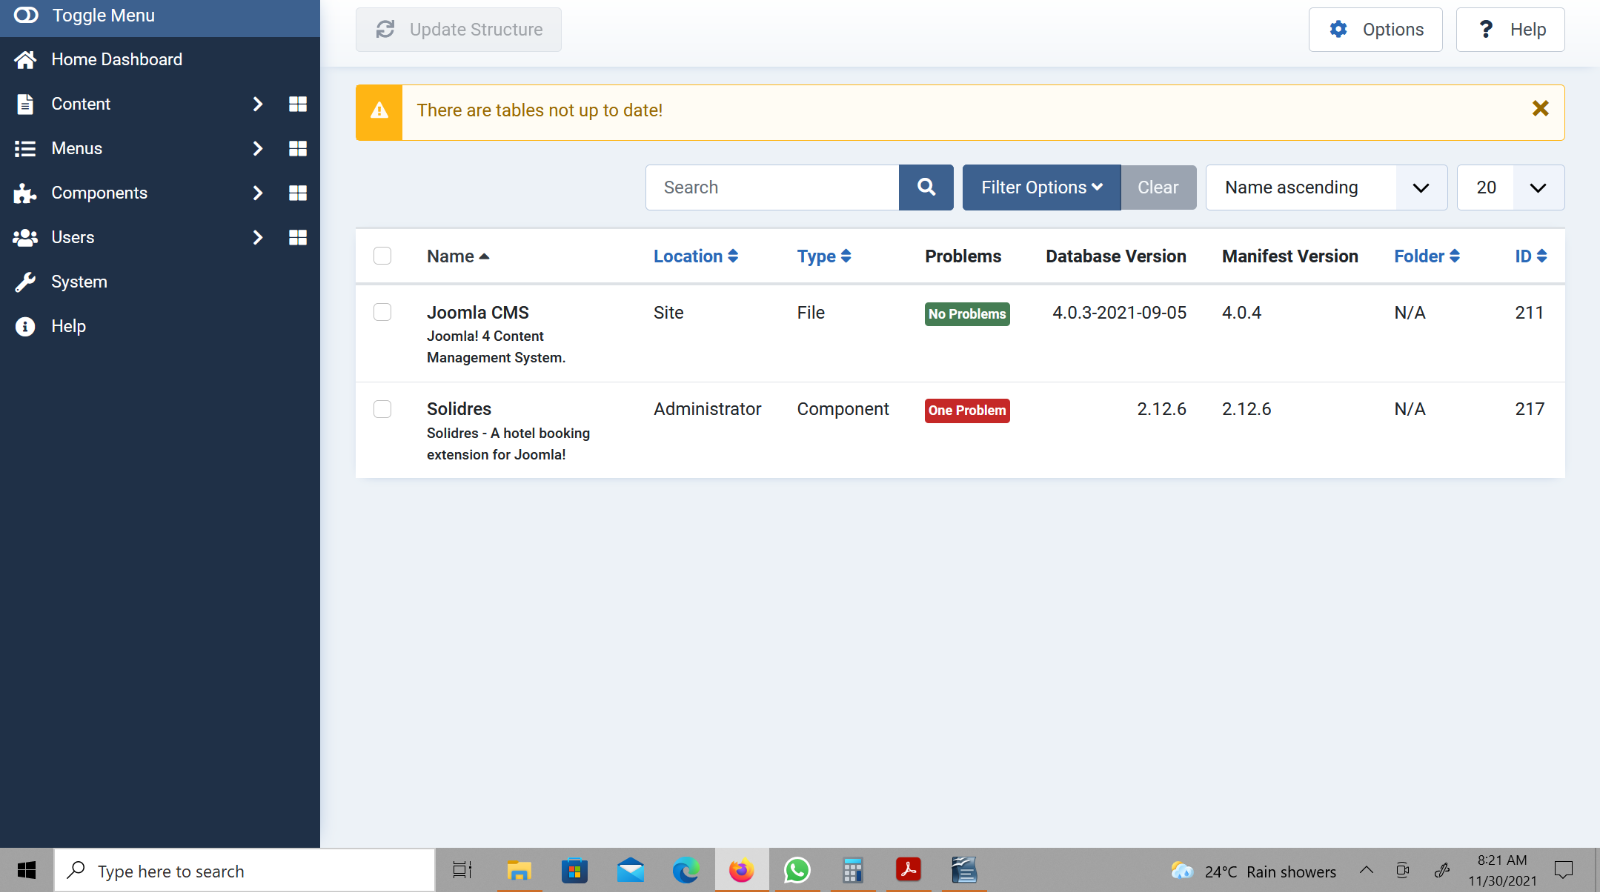The image size is (1600, 892).
Task: Open WhatsApp from the taskbar
Action: click(x=797, y=870)
